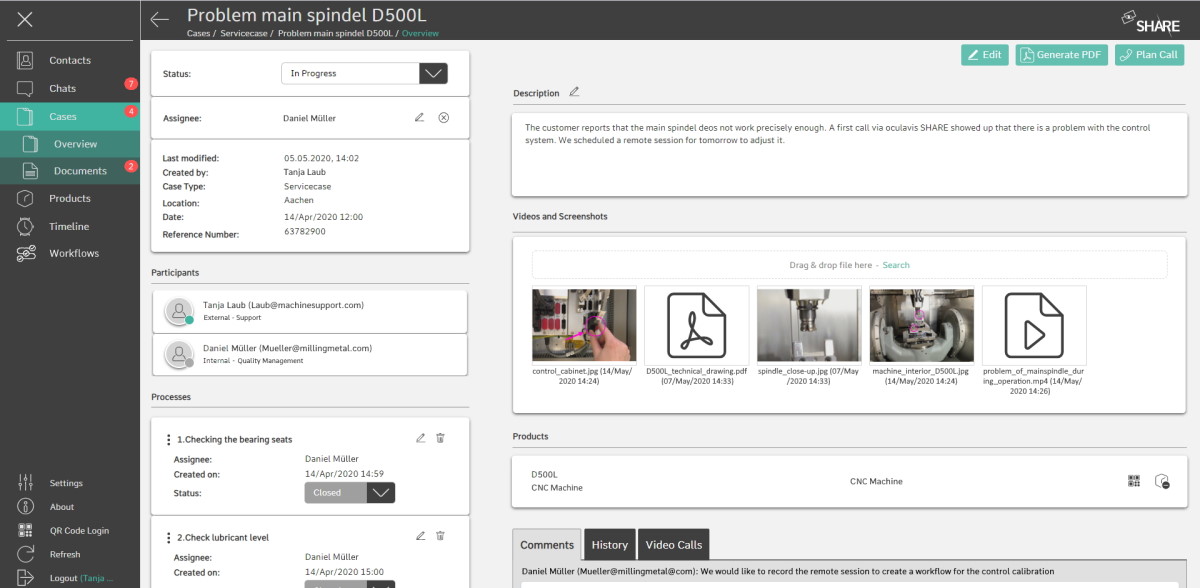The height and width of the screenshot is (588, 1200).
Task: Remove assignee Daniel Müller with circled X
Action: point(444,118)
